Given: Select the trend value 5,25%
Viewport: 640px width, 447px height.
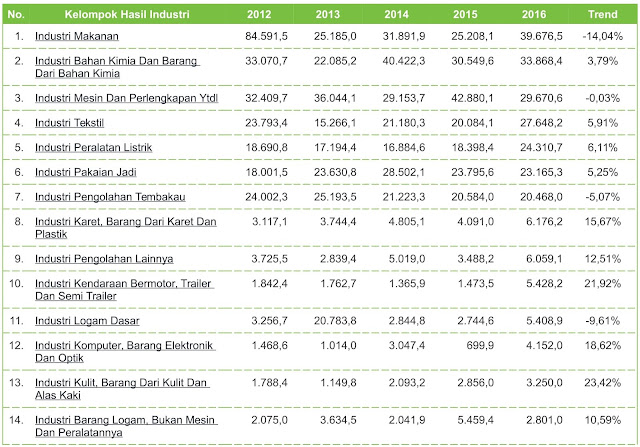Looking at the screenshot, I should [x=602, y=172].
